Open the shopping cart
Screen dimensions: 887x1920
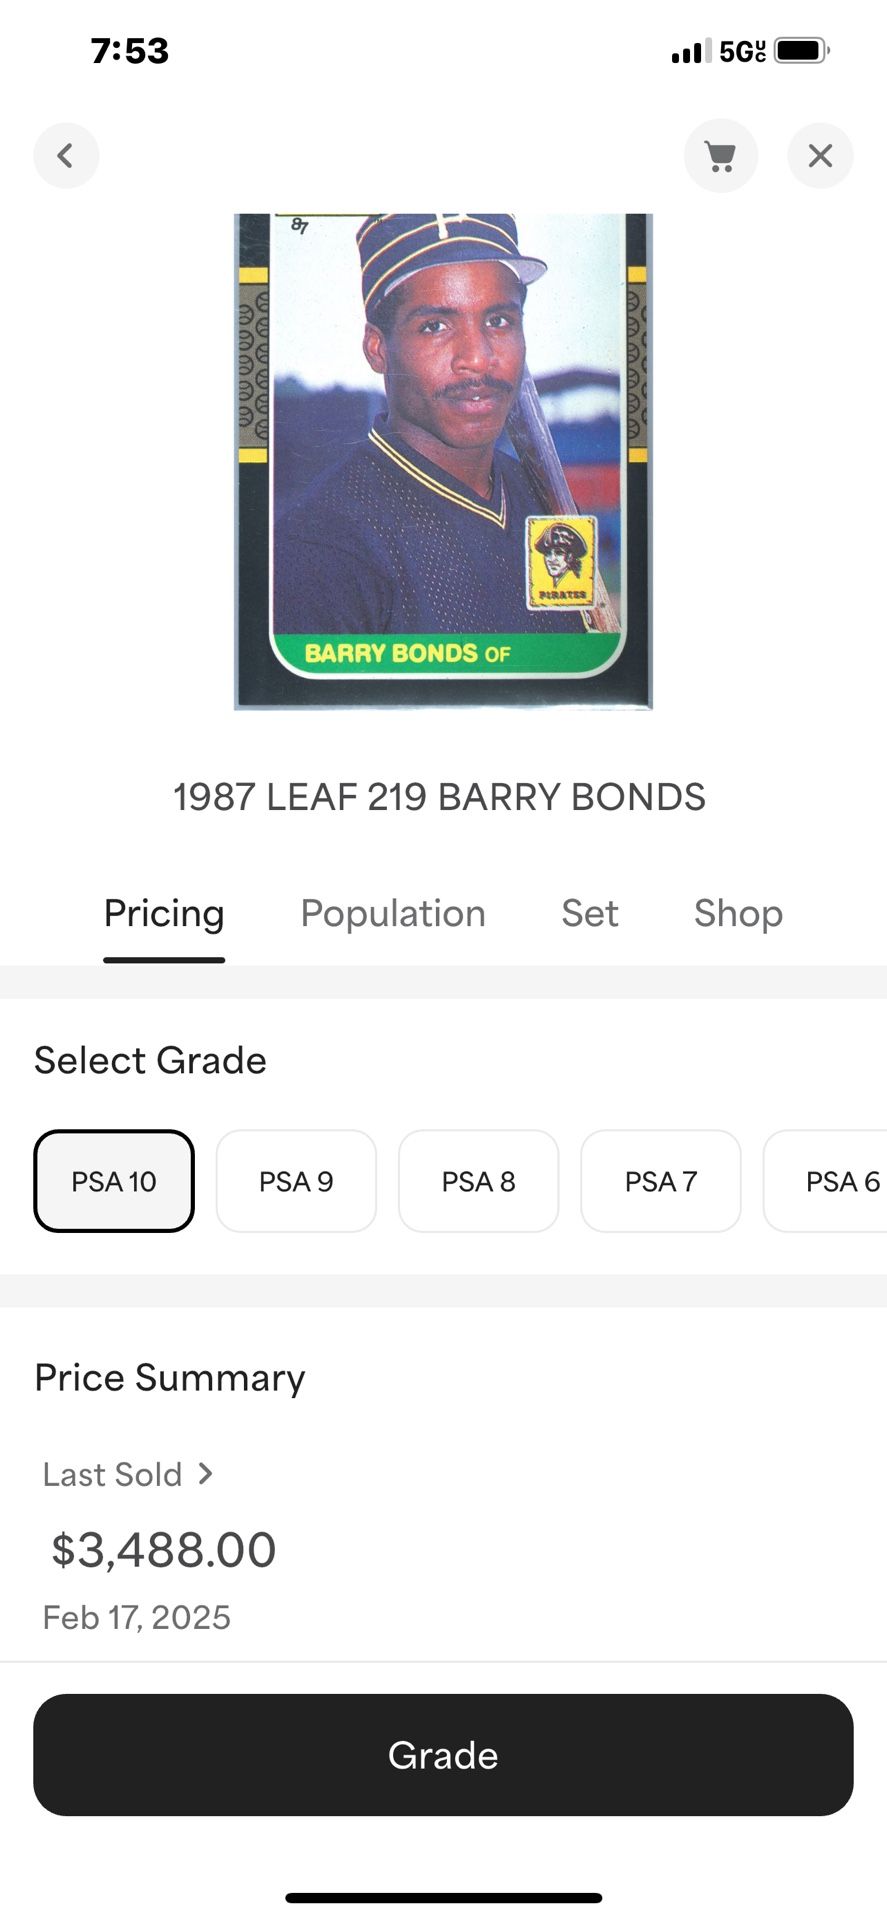coord(720,156)
